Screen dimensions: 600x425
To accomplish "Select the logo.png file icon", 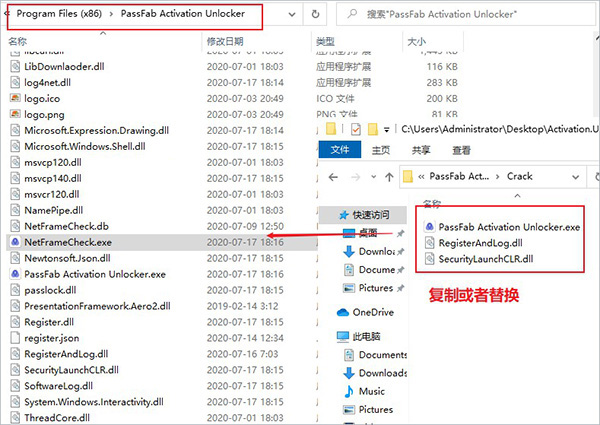I will (15, 114).
